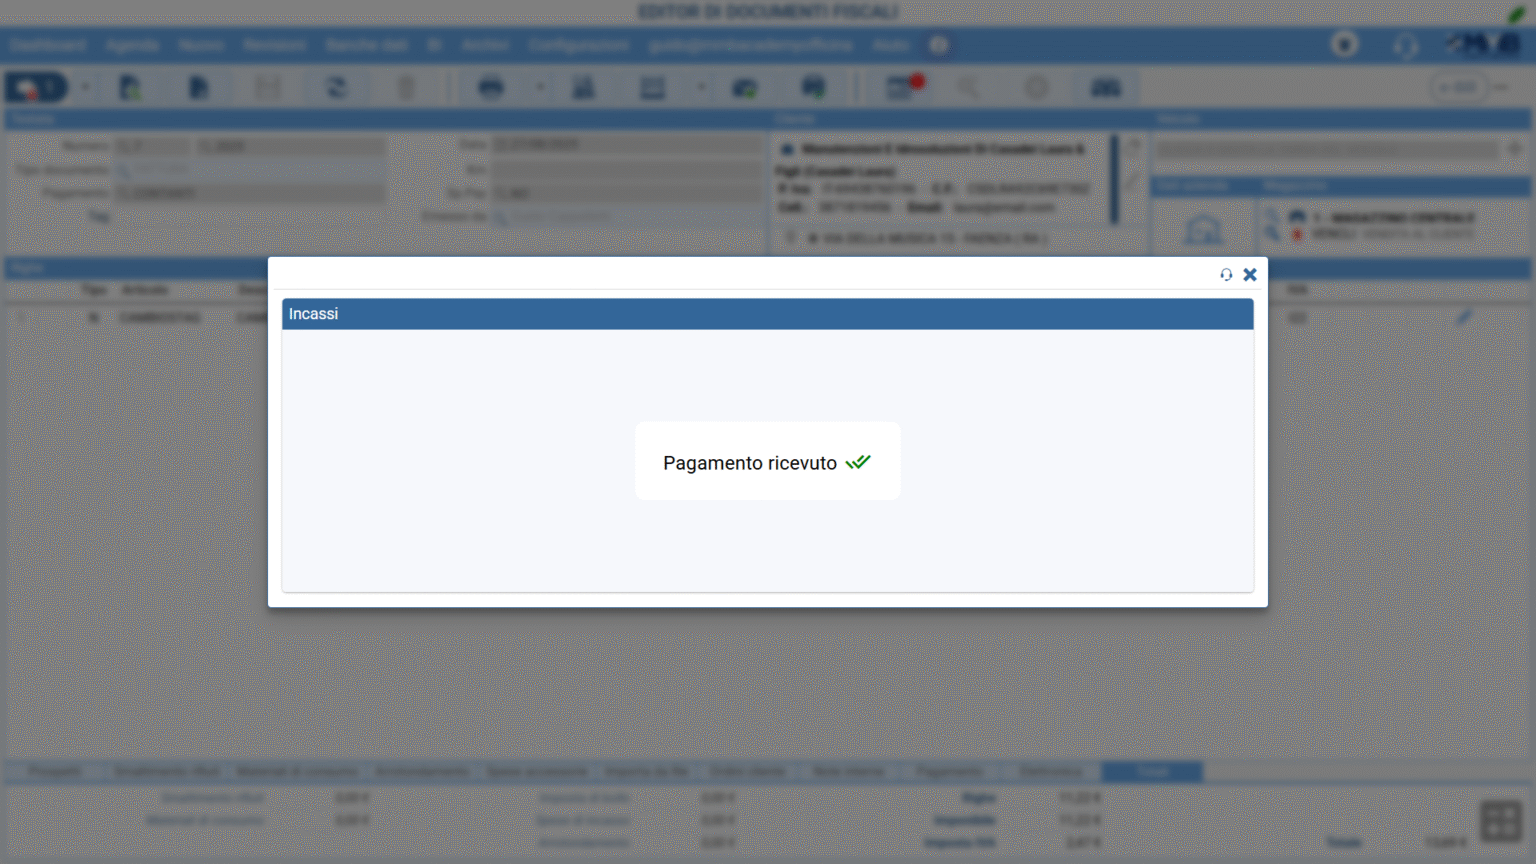Click the headset icon in top blue bar
The height and width of the screenshot is (864, 1536).
pyautogui.click(x=1405, y=45)
